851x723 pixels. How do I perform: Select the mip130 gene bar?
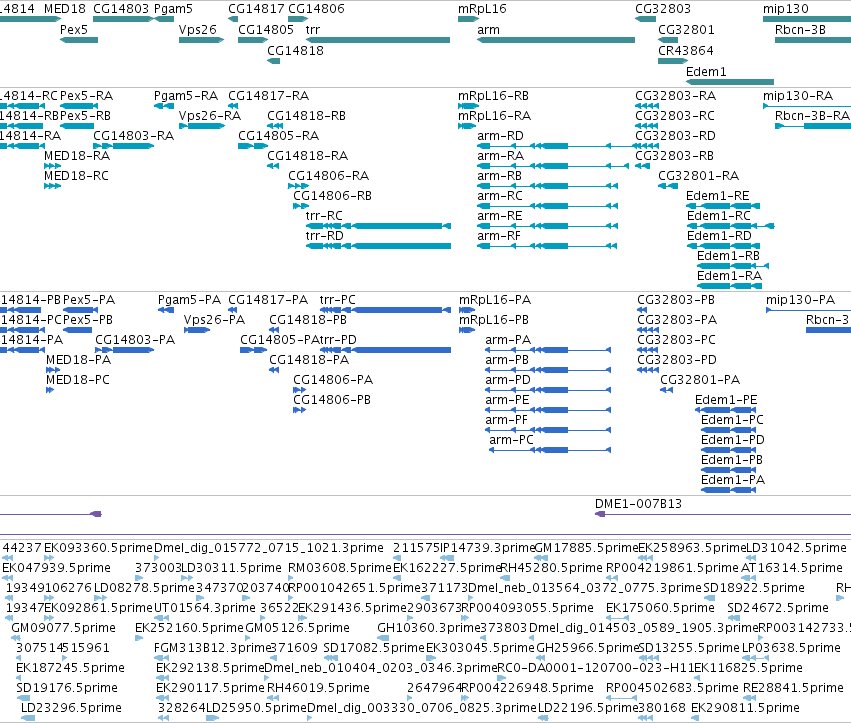[806, 19]
